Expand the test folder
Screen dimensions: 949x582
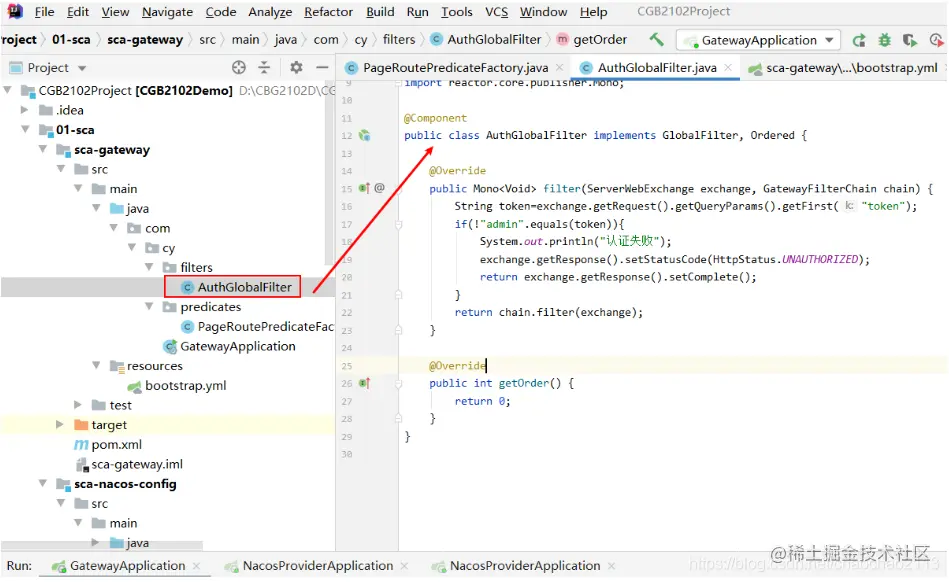click(78, 405)
